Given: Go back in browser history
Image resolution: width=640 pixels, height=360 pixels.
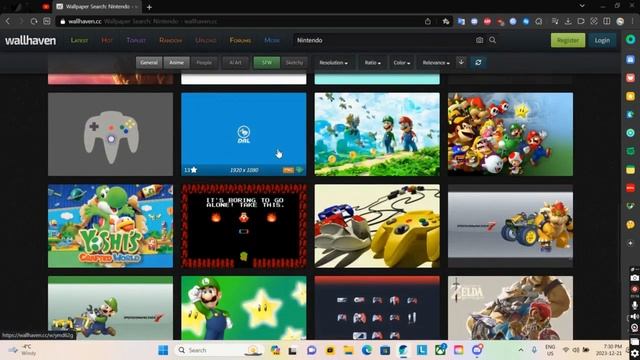Looking at the screenshot, I should [8, 21].
